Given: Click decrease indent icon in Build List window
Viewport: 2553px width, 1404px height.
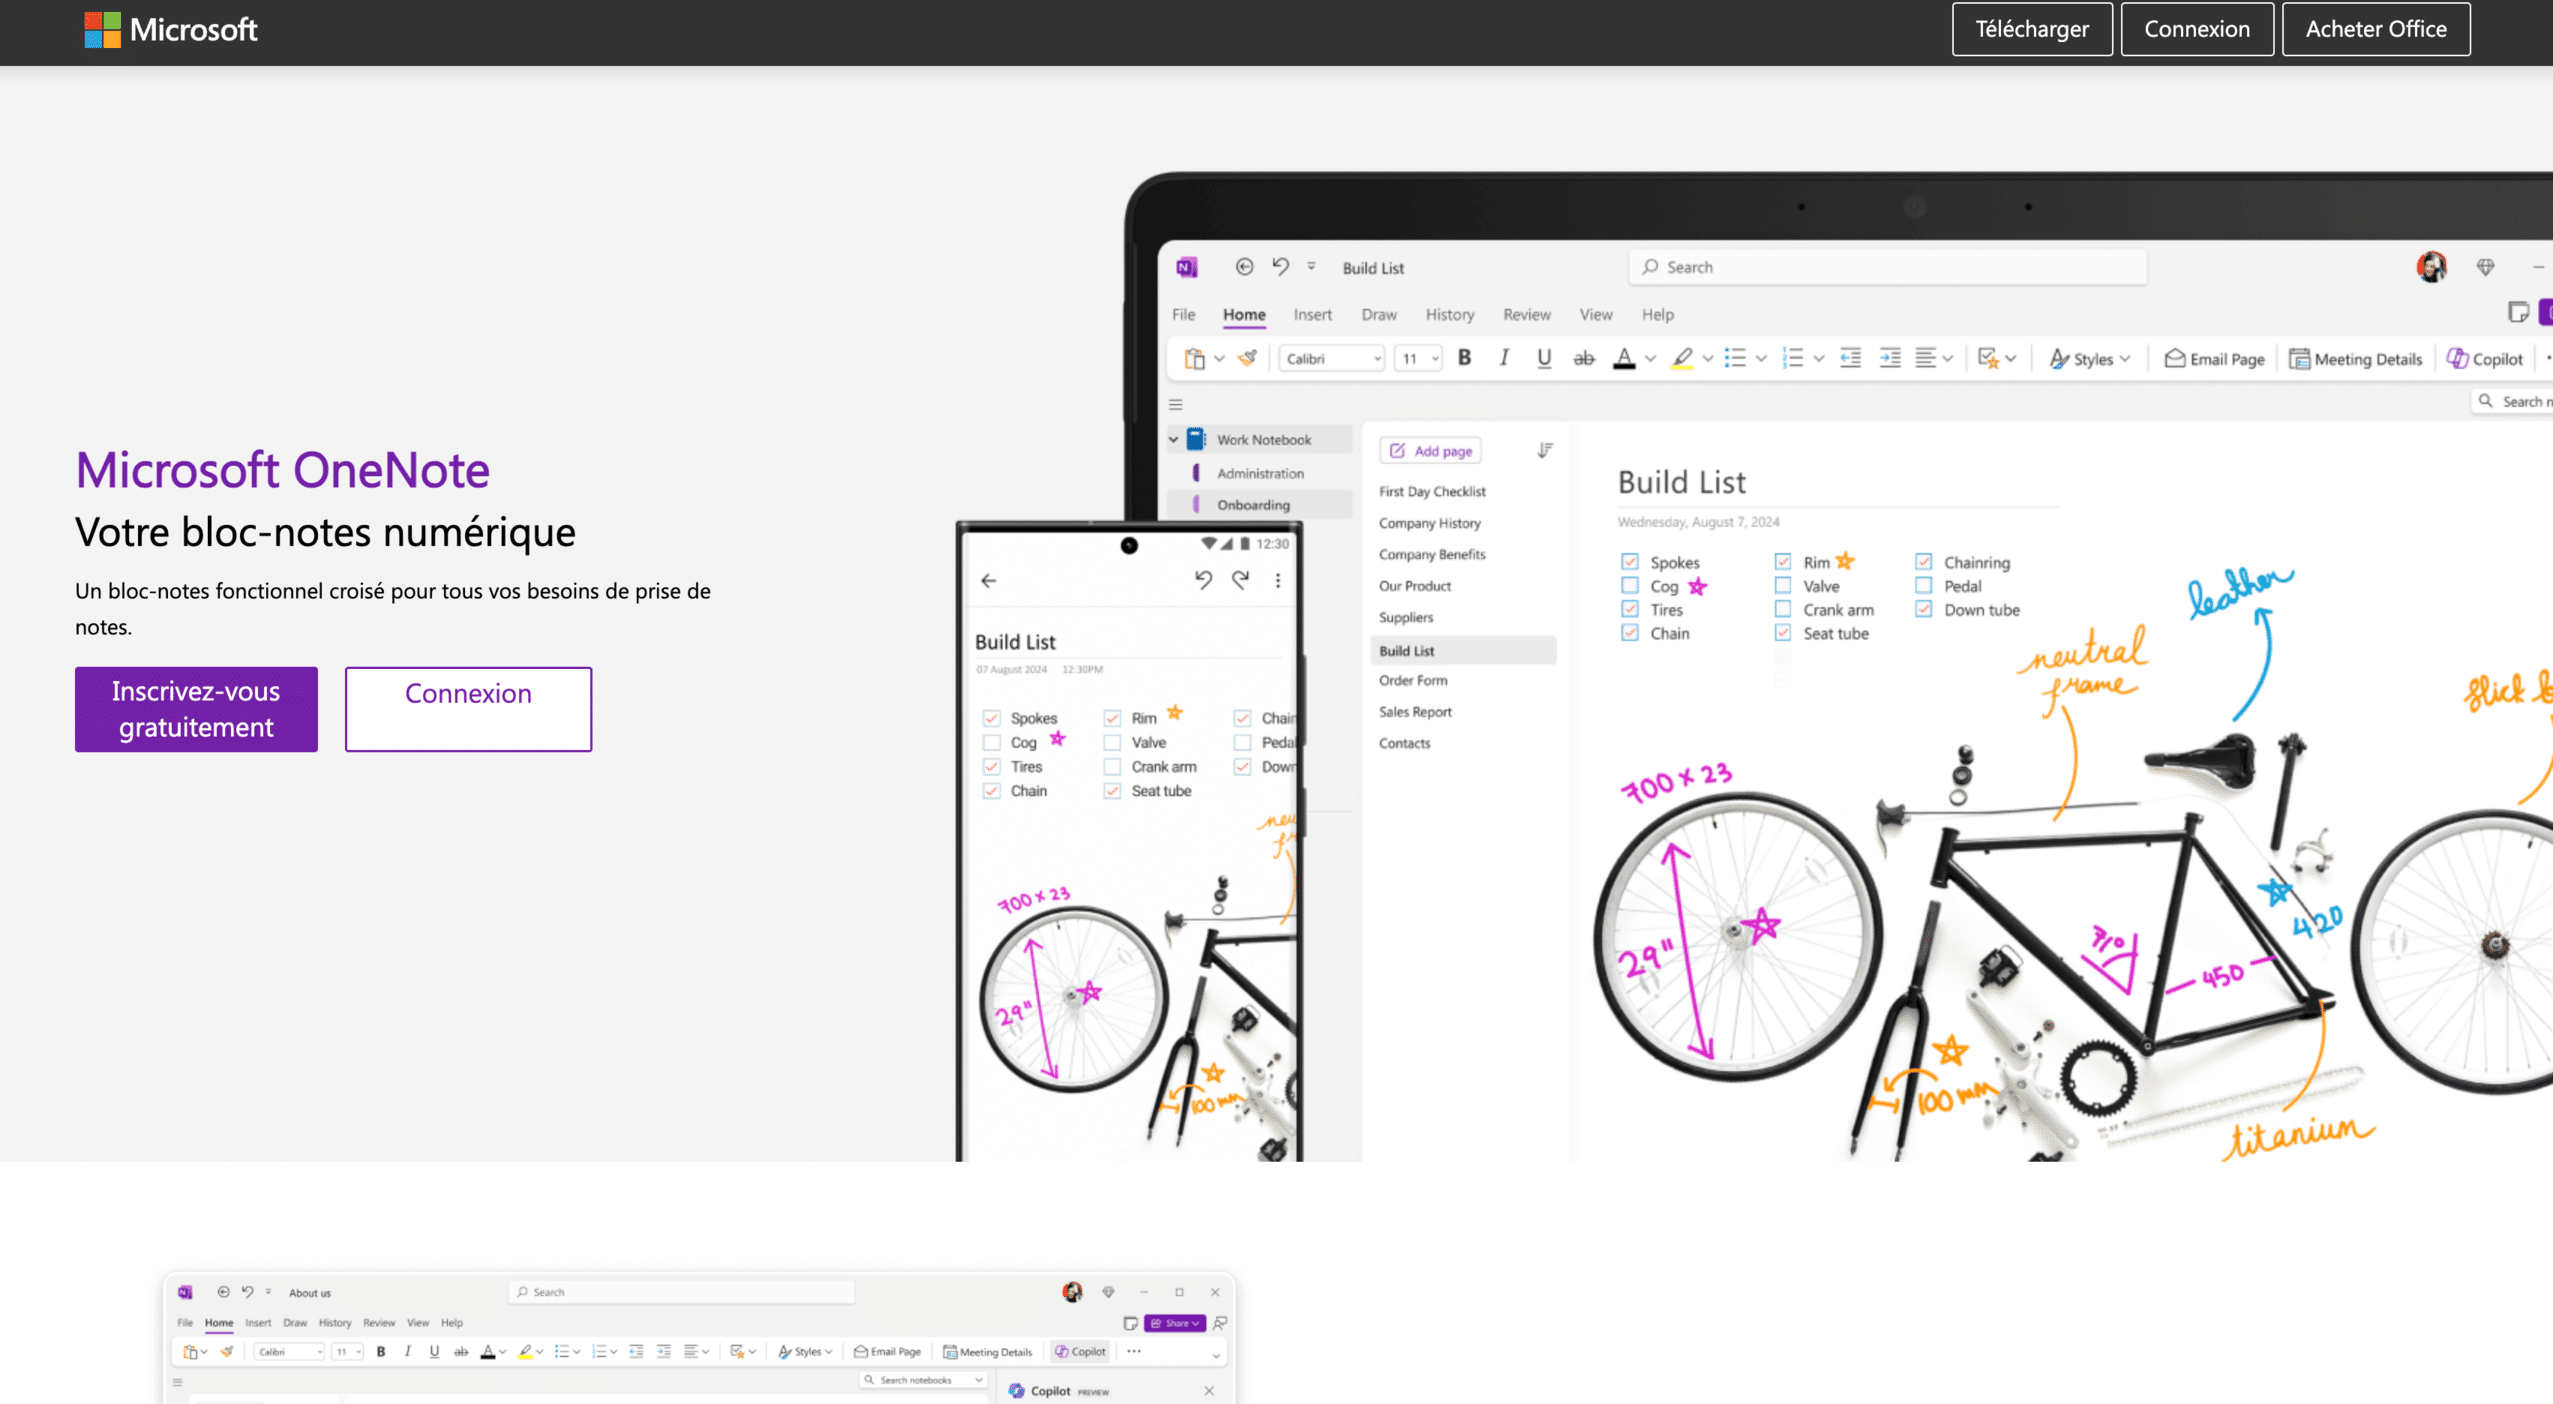Looking at the screenshot, I should (1850, 358).
